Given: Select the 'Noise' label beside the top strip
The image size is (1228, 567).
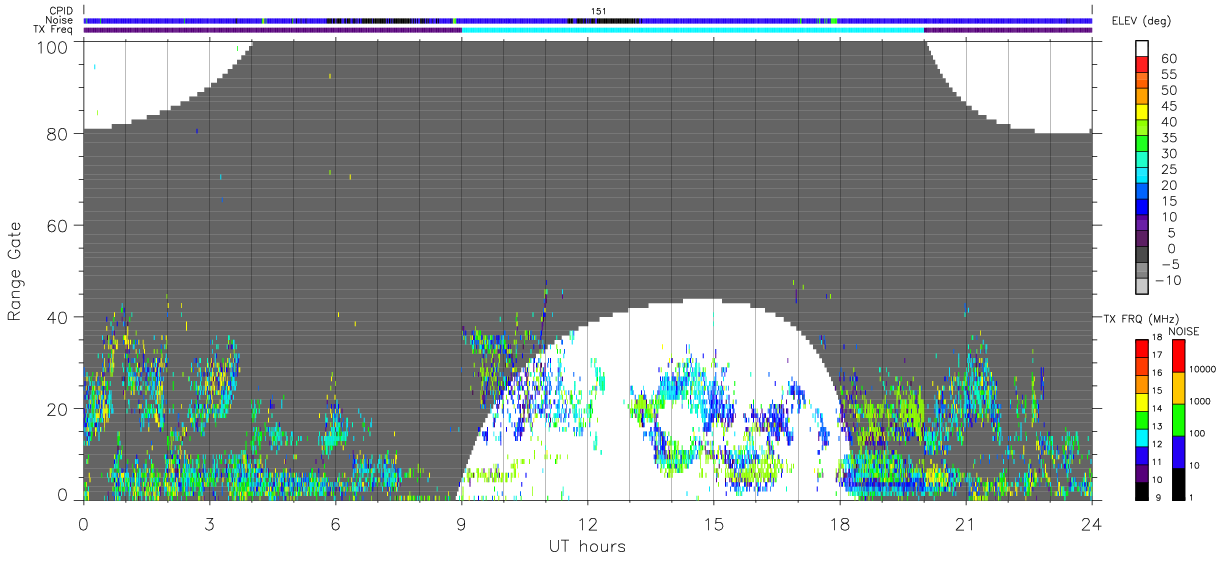Looking at the screenshot, I should coord(60,20).
